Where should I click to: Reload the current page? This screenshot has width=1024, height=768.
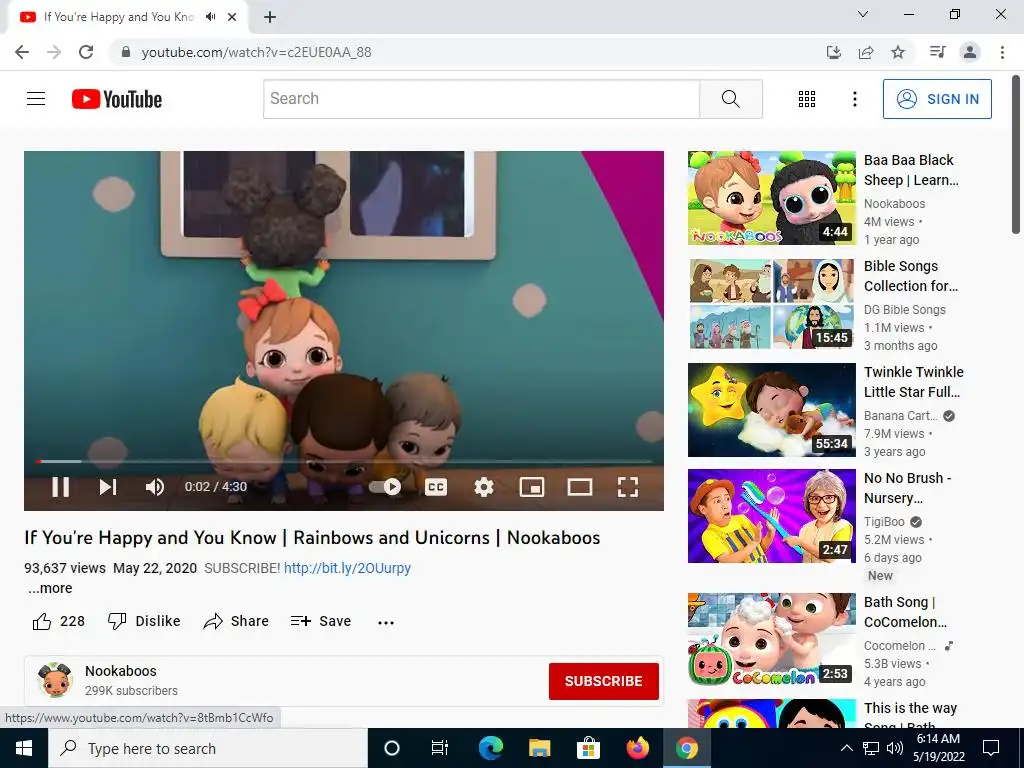[86, 52]
